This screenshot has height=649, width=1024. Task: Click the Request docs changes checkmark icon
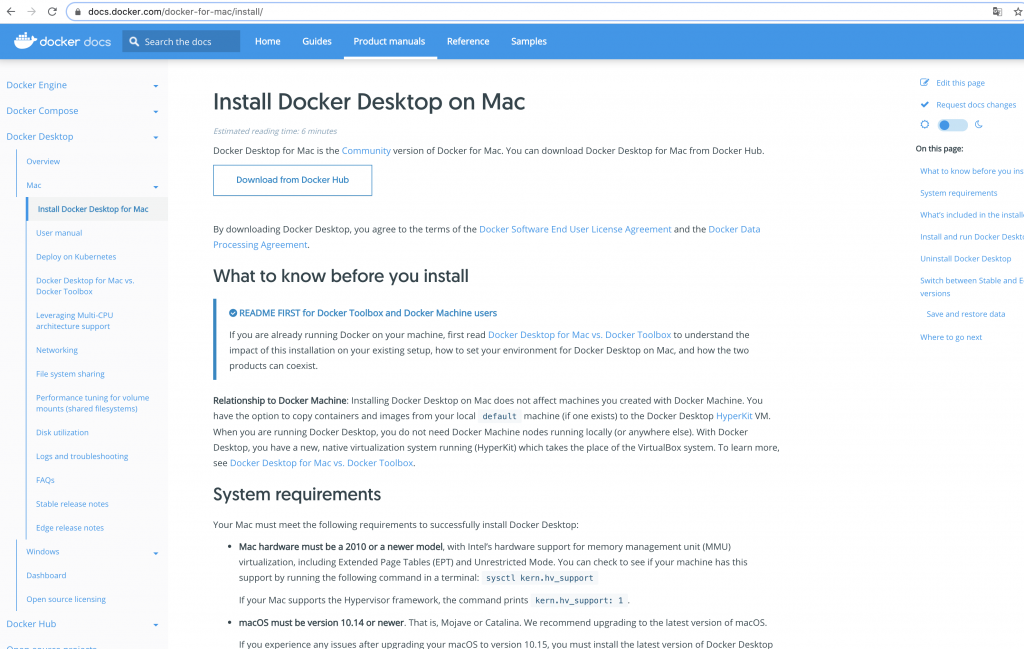point(924,104)
